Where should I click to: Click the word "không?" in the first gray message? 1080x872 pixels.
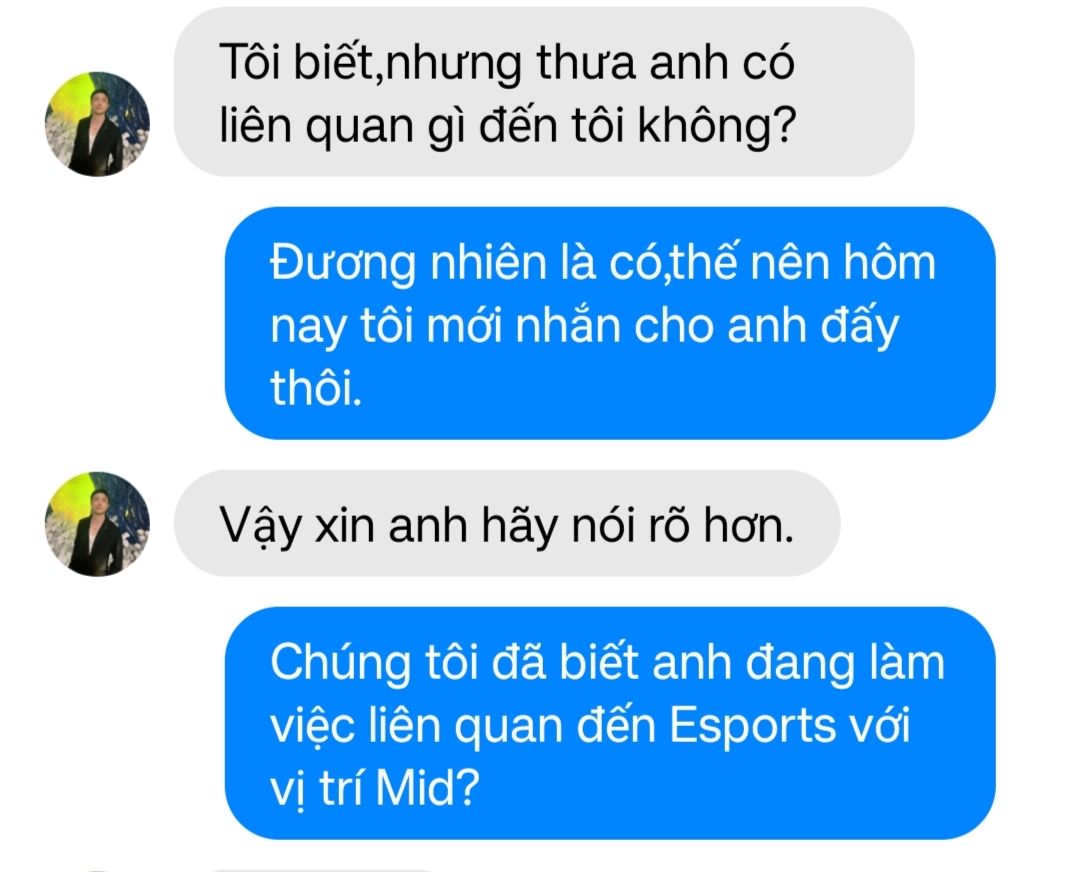pyautogui.click(x=717, y=127)
